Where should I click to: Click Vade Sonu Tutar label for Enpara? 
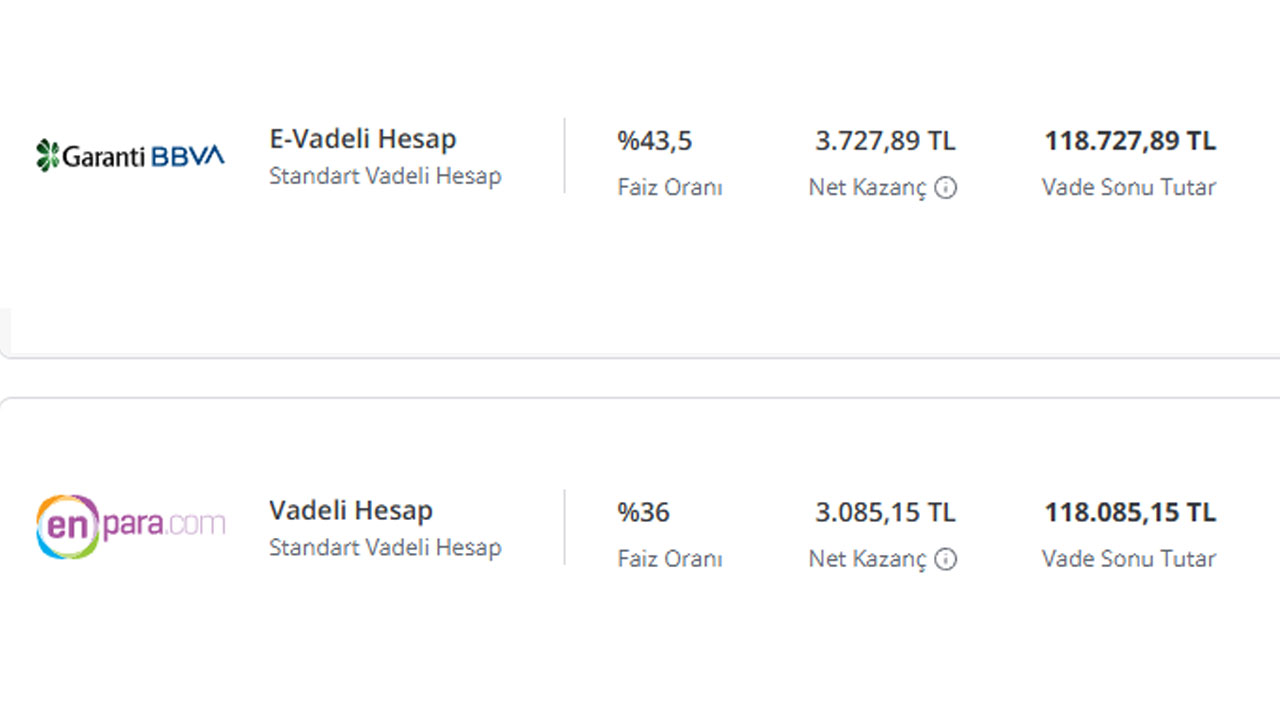[1129, 559]
